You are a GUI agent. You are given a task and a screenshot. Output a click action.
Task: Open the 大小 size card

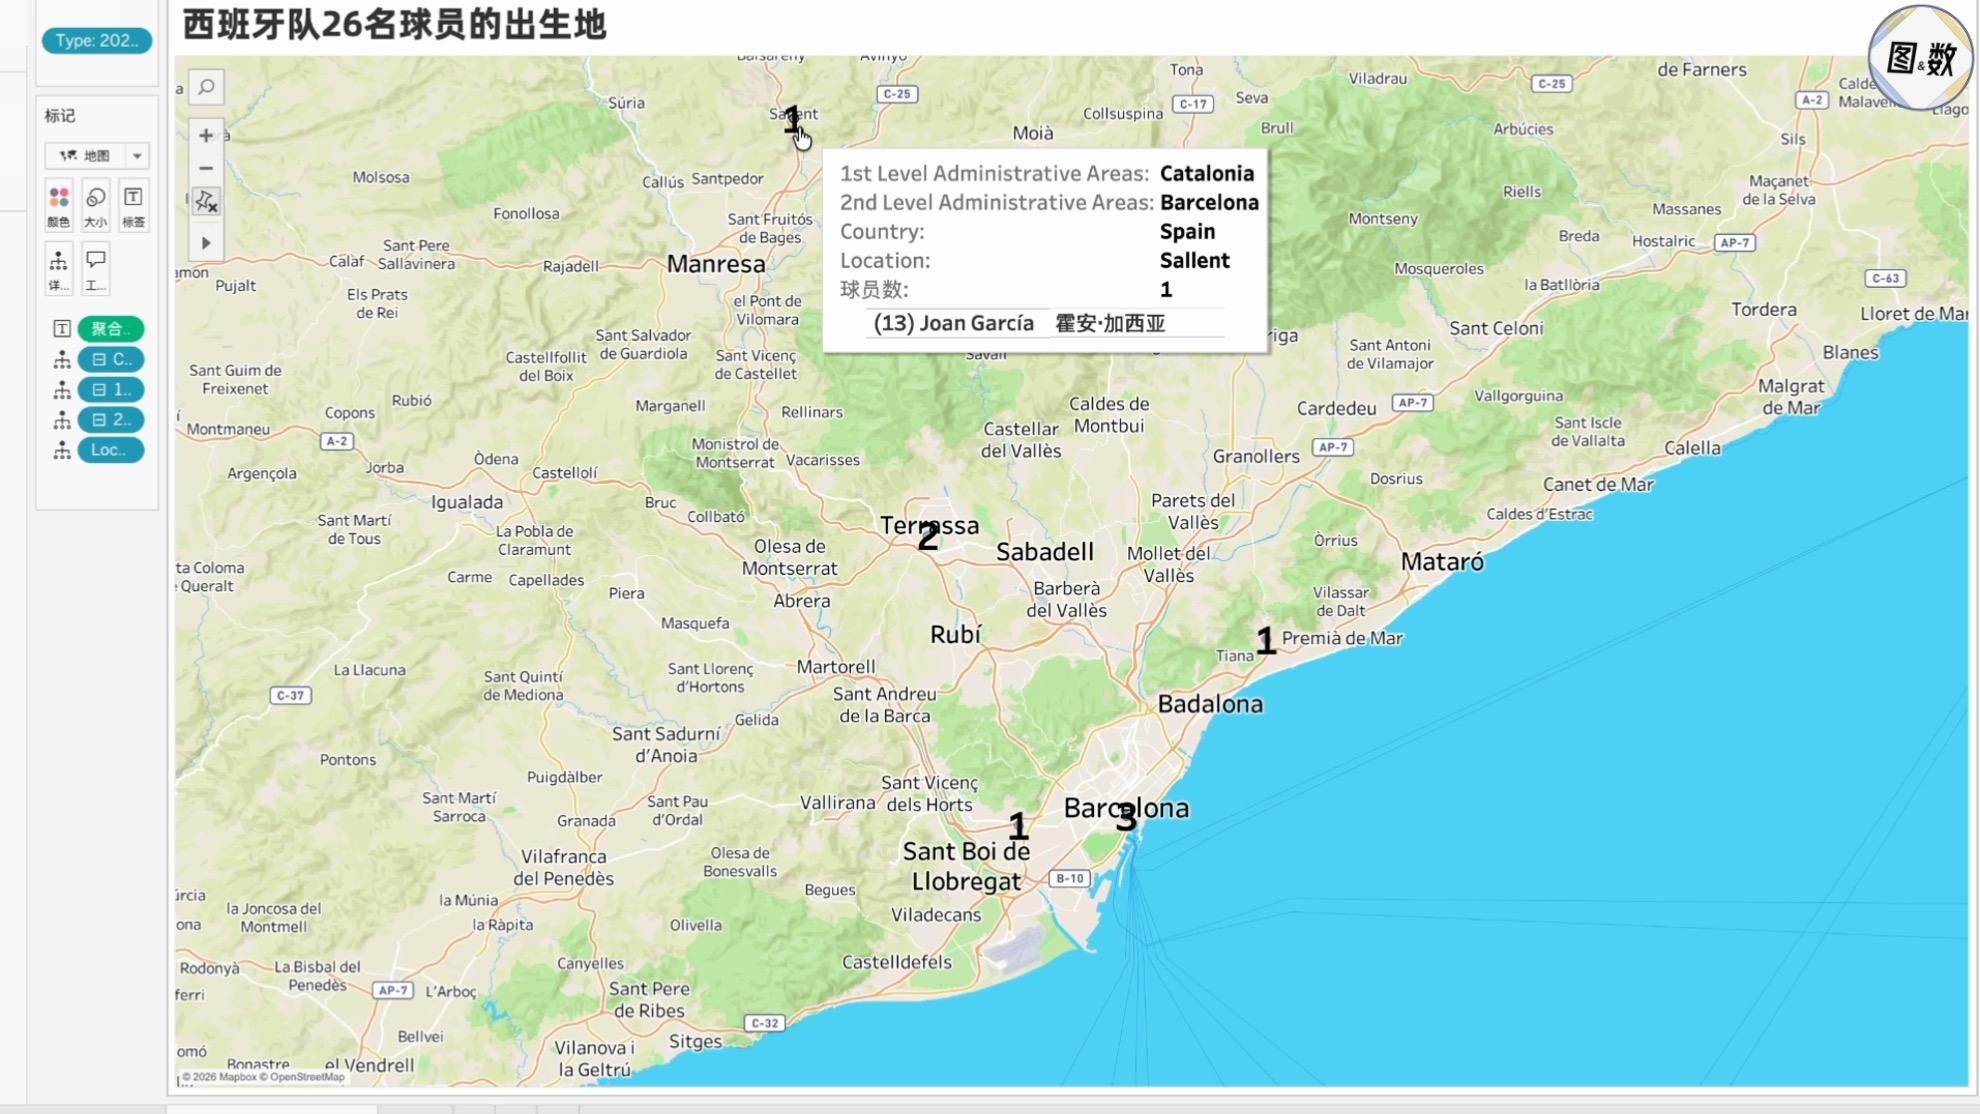(x=96, y=206)
